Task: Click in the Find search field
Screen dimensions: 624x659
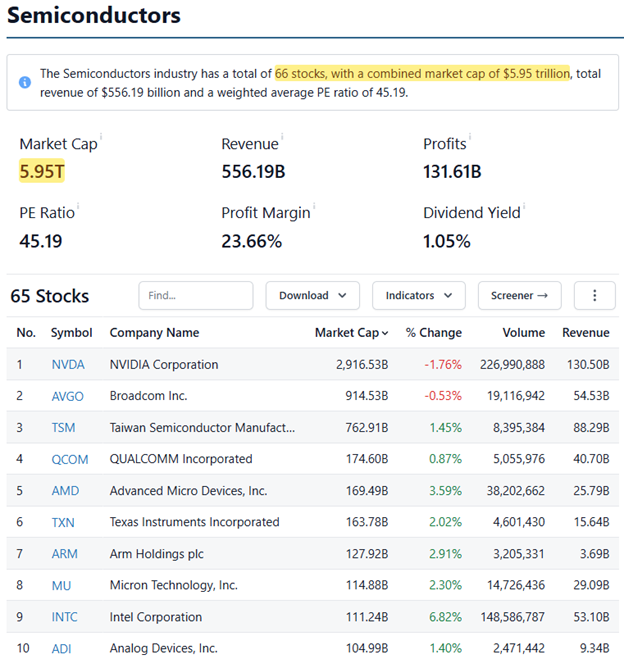Action: pyautogui.click(x=196, y=295)
